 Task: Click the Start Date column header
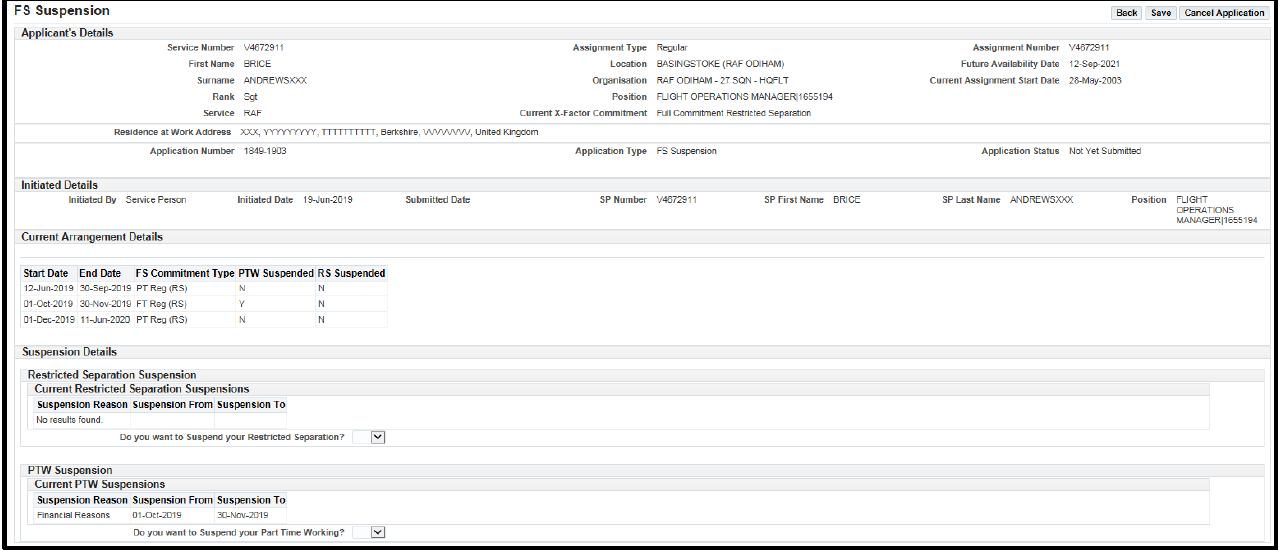46,273
